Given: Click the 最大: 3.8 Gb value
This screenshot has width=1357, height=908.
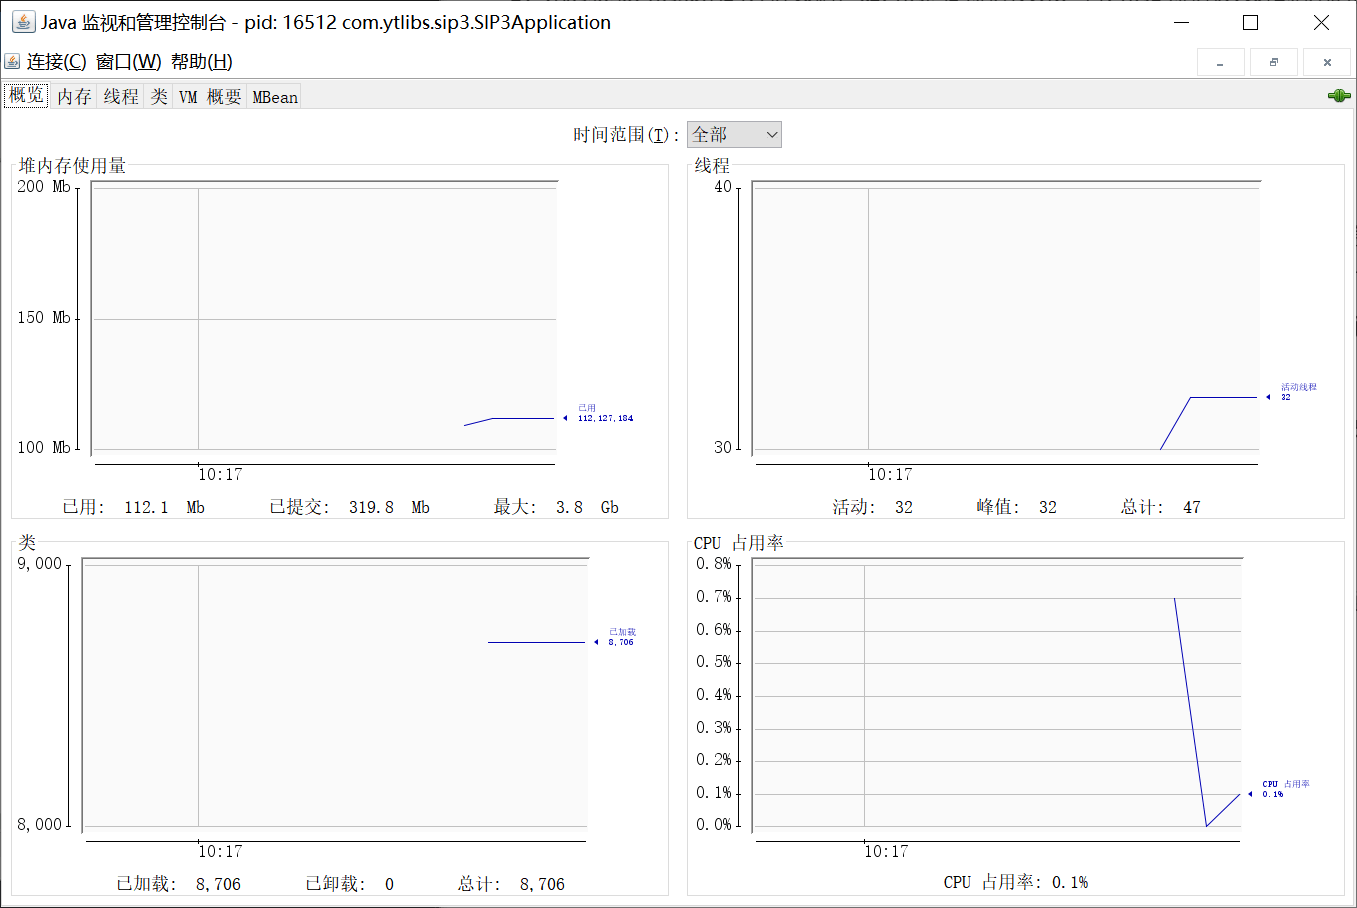Looking at the screenshot, I should coord(556,507).
